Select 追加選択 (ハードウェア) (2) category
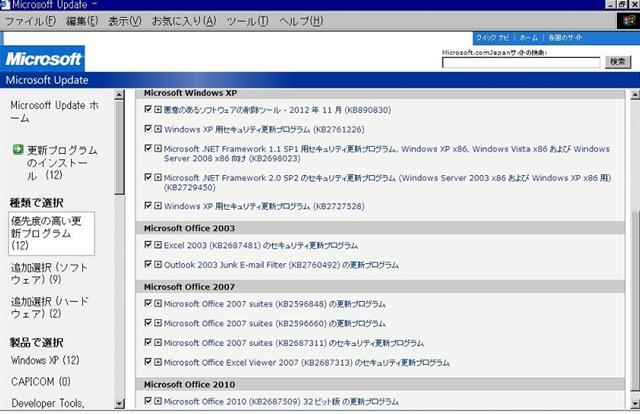The width and height of the screenshot is (640, 414). (49, 307)
